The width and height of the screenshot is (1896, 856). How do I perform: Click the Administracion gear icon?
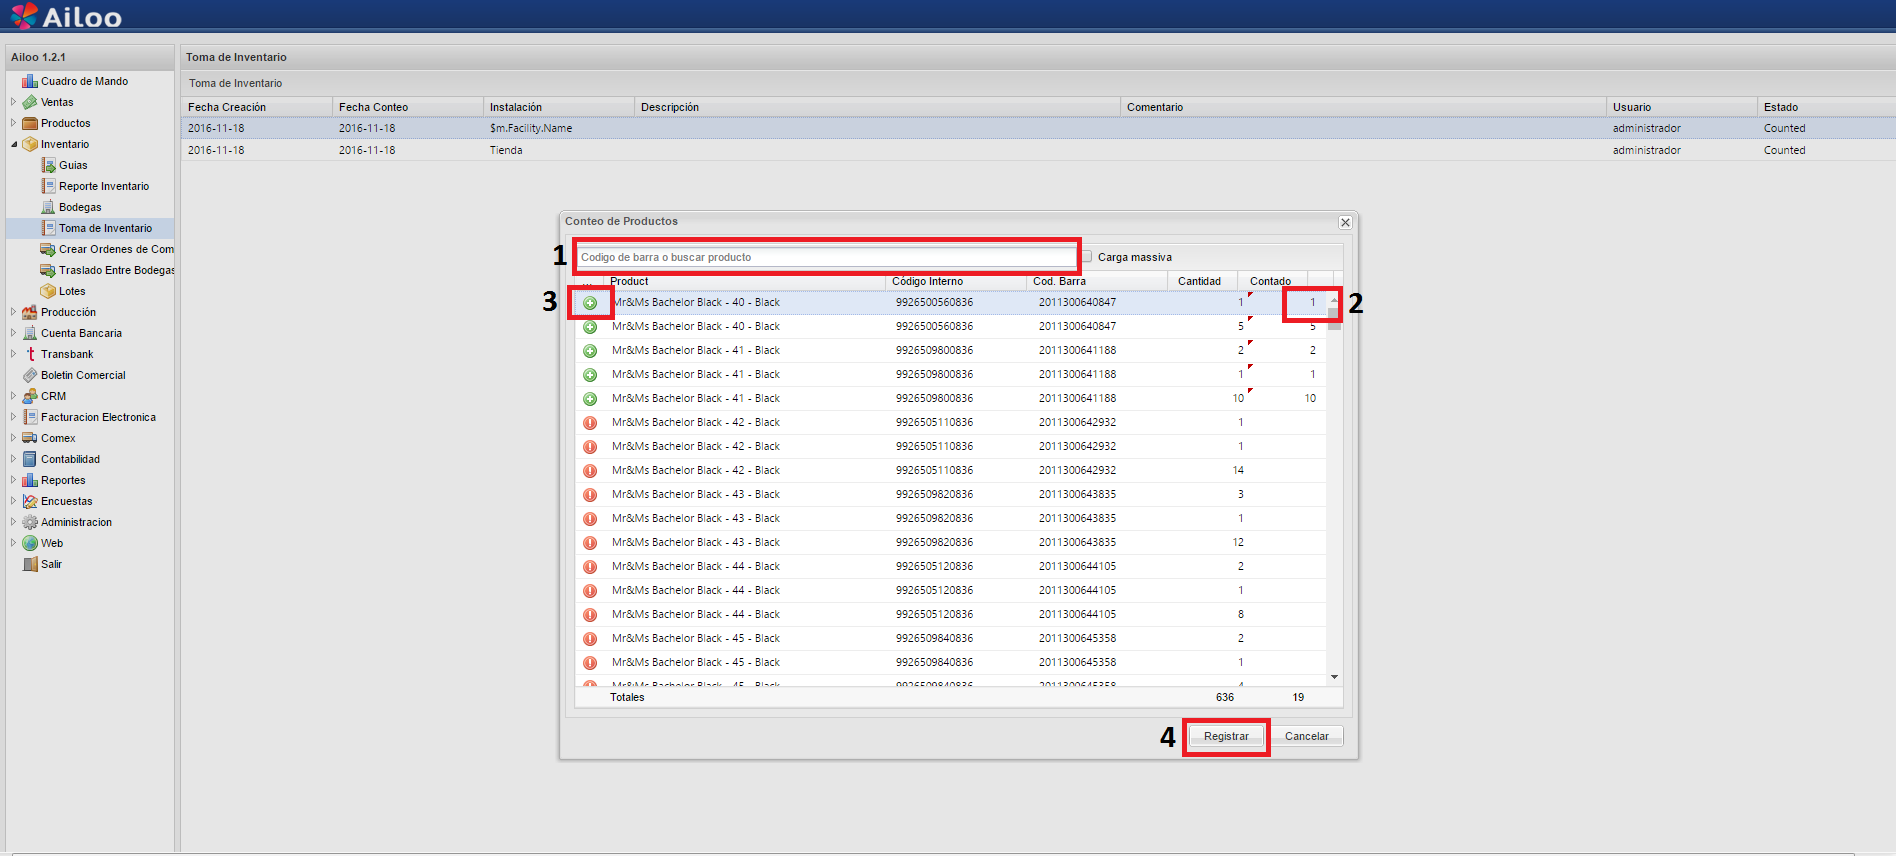30,522
